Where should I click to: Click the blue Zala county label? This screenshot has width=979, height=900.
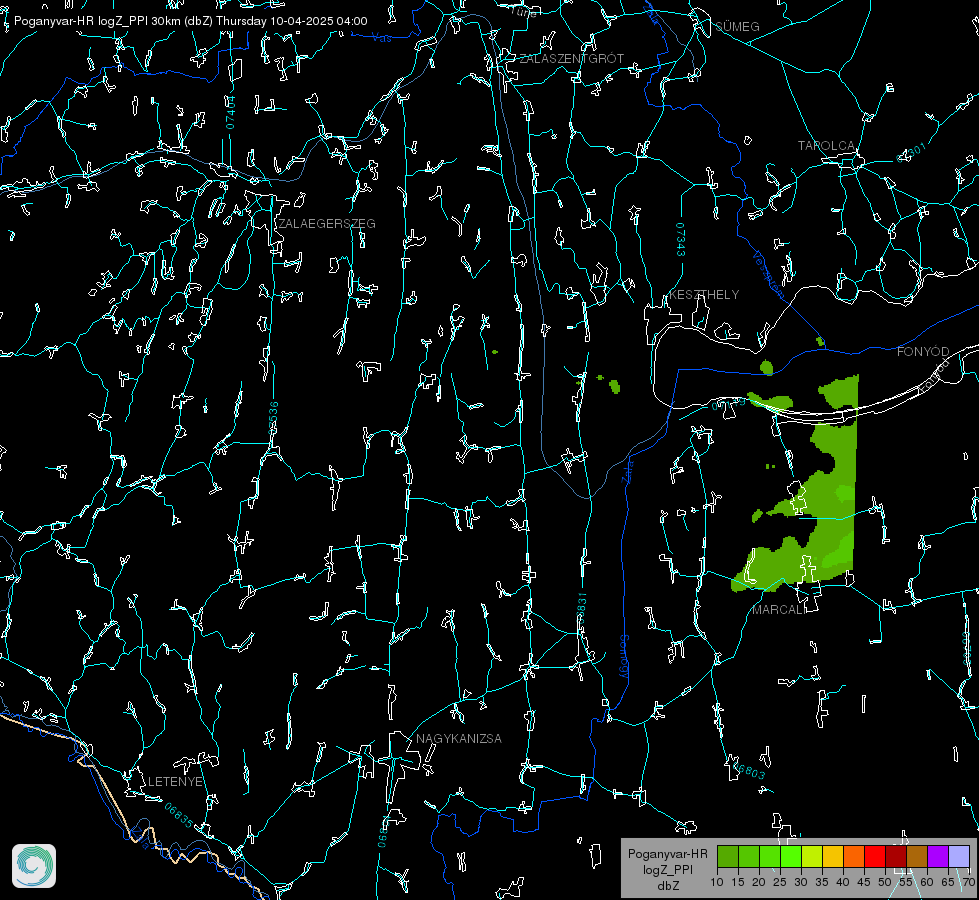[627, 470]
